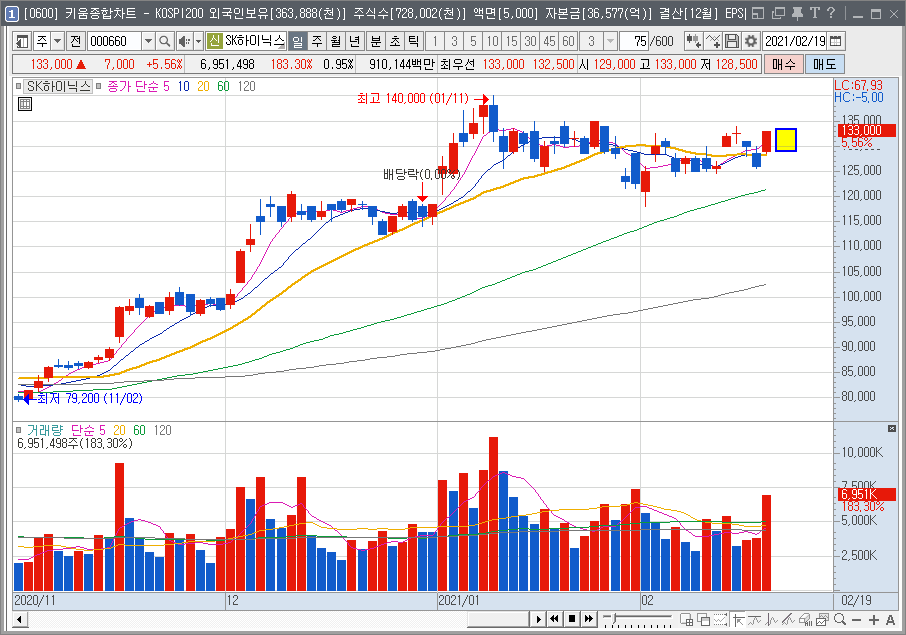
Task: Click the magnifier zoom icon in bottom toolbar
Action: click(x=840, y=619)
